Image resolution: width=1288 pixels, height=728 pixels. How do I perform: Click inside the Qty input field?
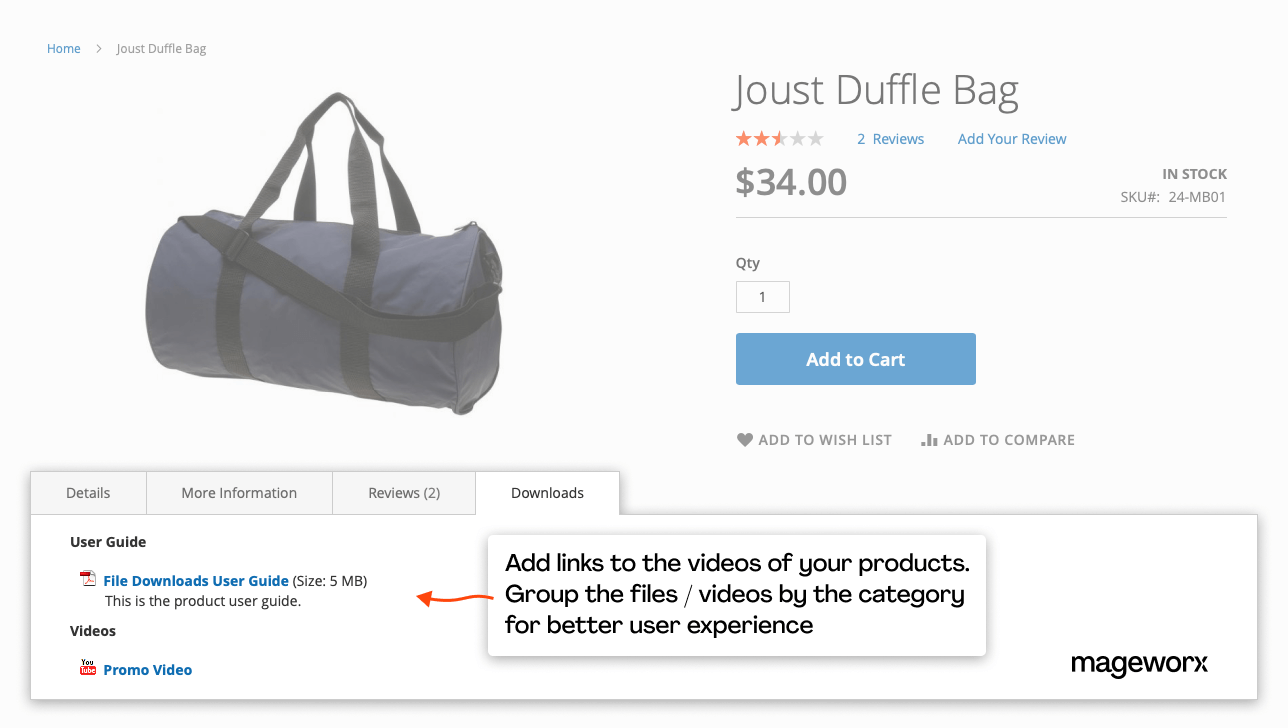pyautogui.click(x=762, y=296)
